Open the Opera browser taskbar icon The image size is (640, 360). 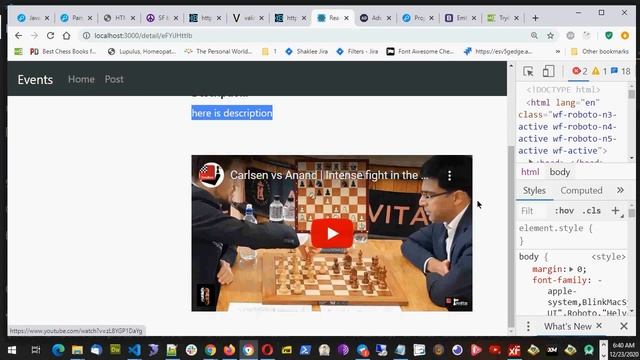(x=267, y=350)
